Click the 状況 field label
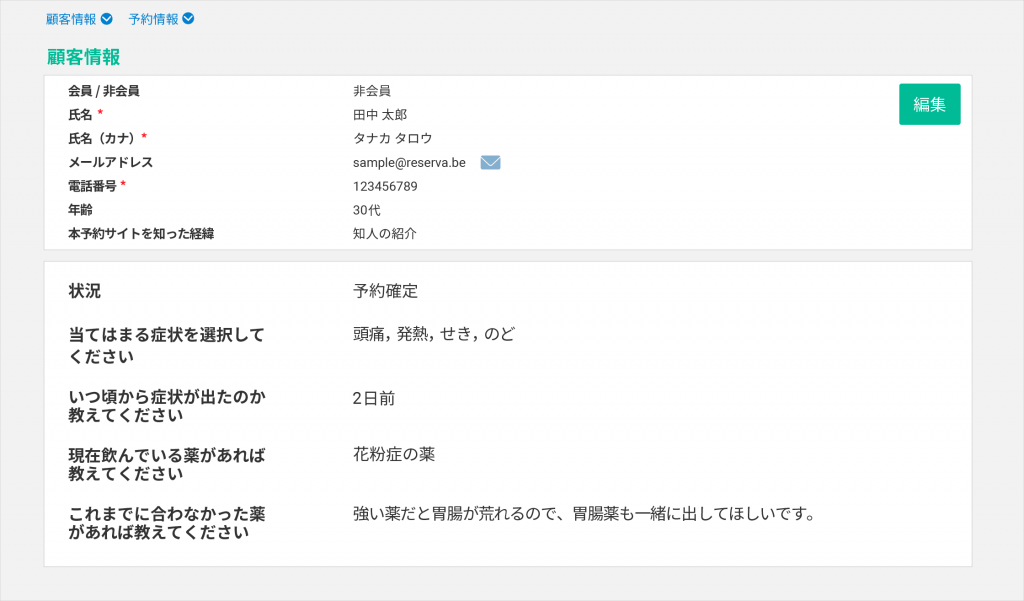The image size is (1024, 601). (84, 291)
